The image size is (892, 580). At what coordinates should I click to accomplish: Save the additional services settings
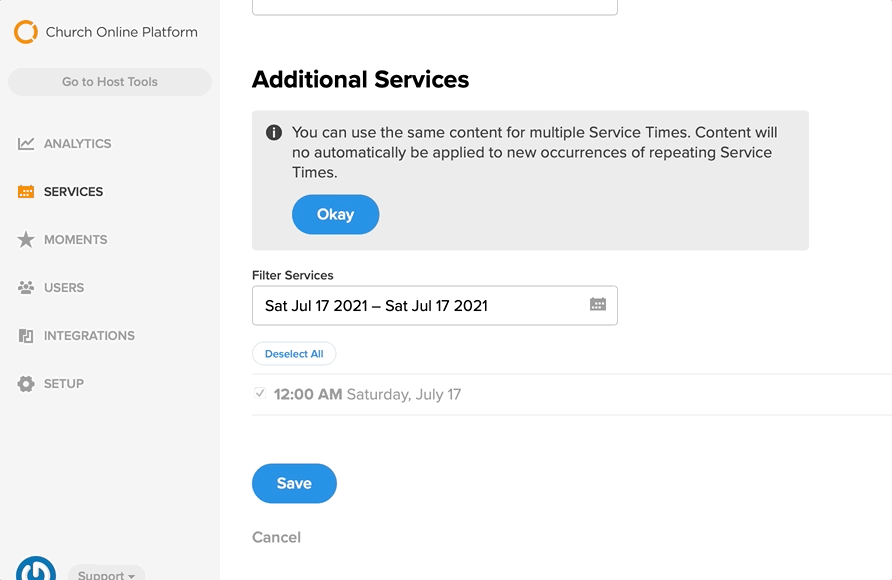coord(294,483)
